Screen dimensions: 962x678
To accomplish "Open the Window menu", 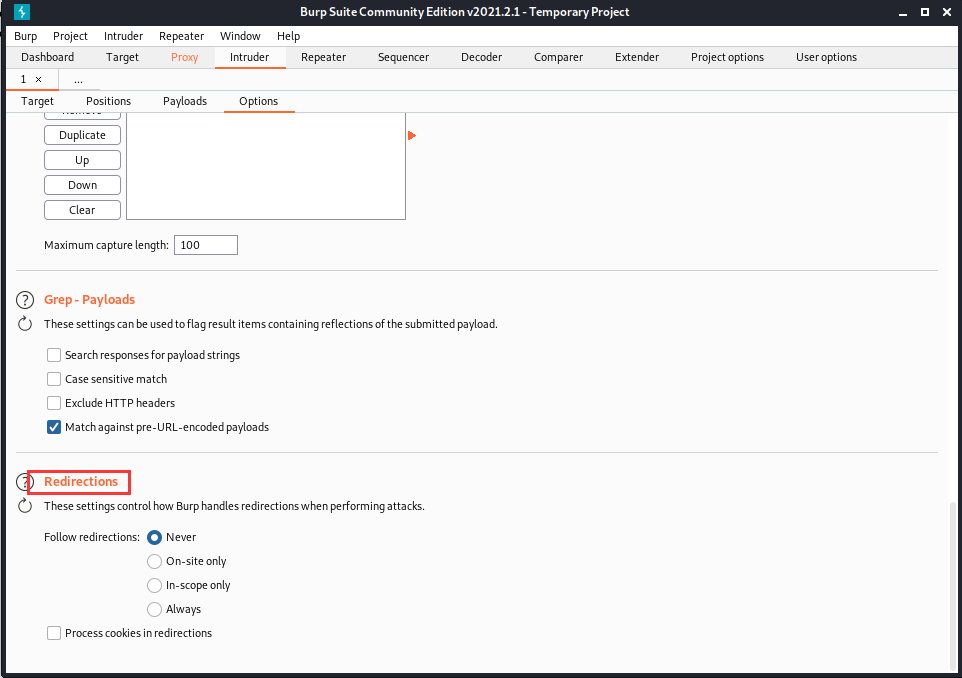I will (x=240, y=36).
